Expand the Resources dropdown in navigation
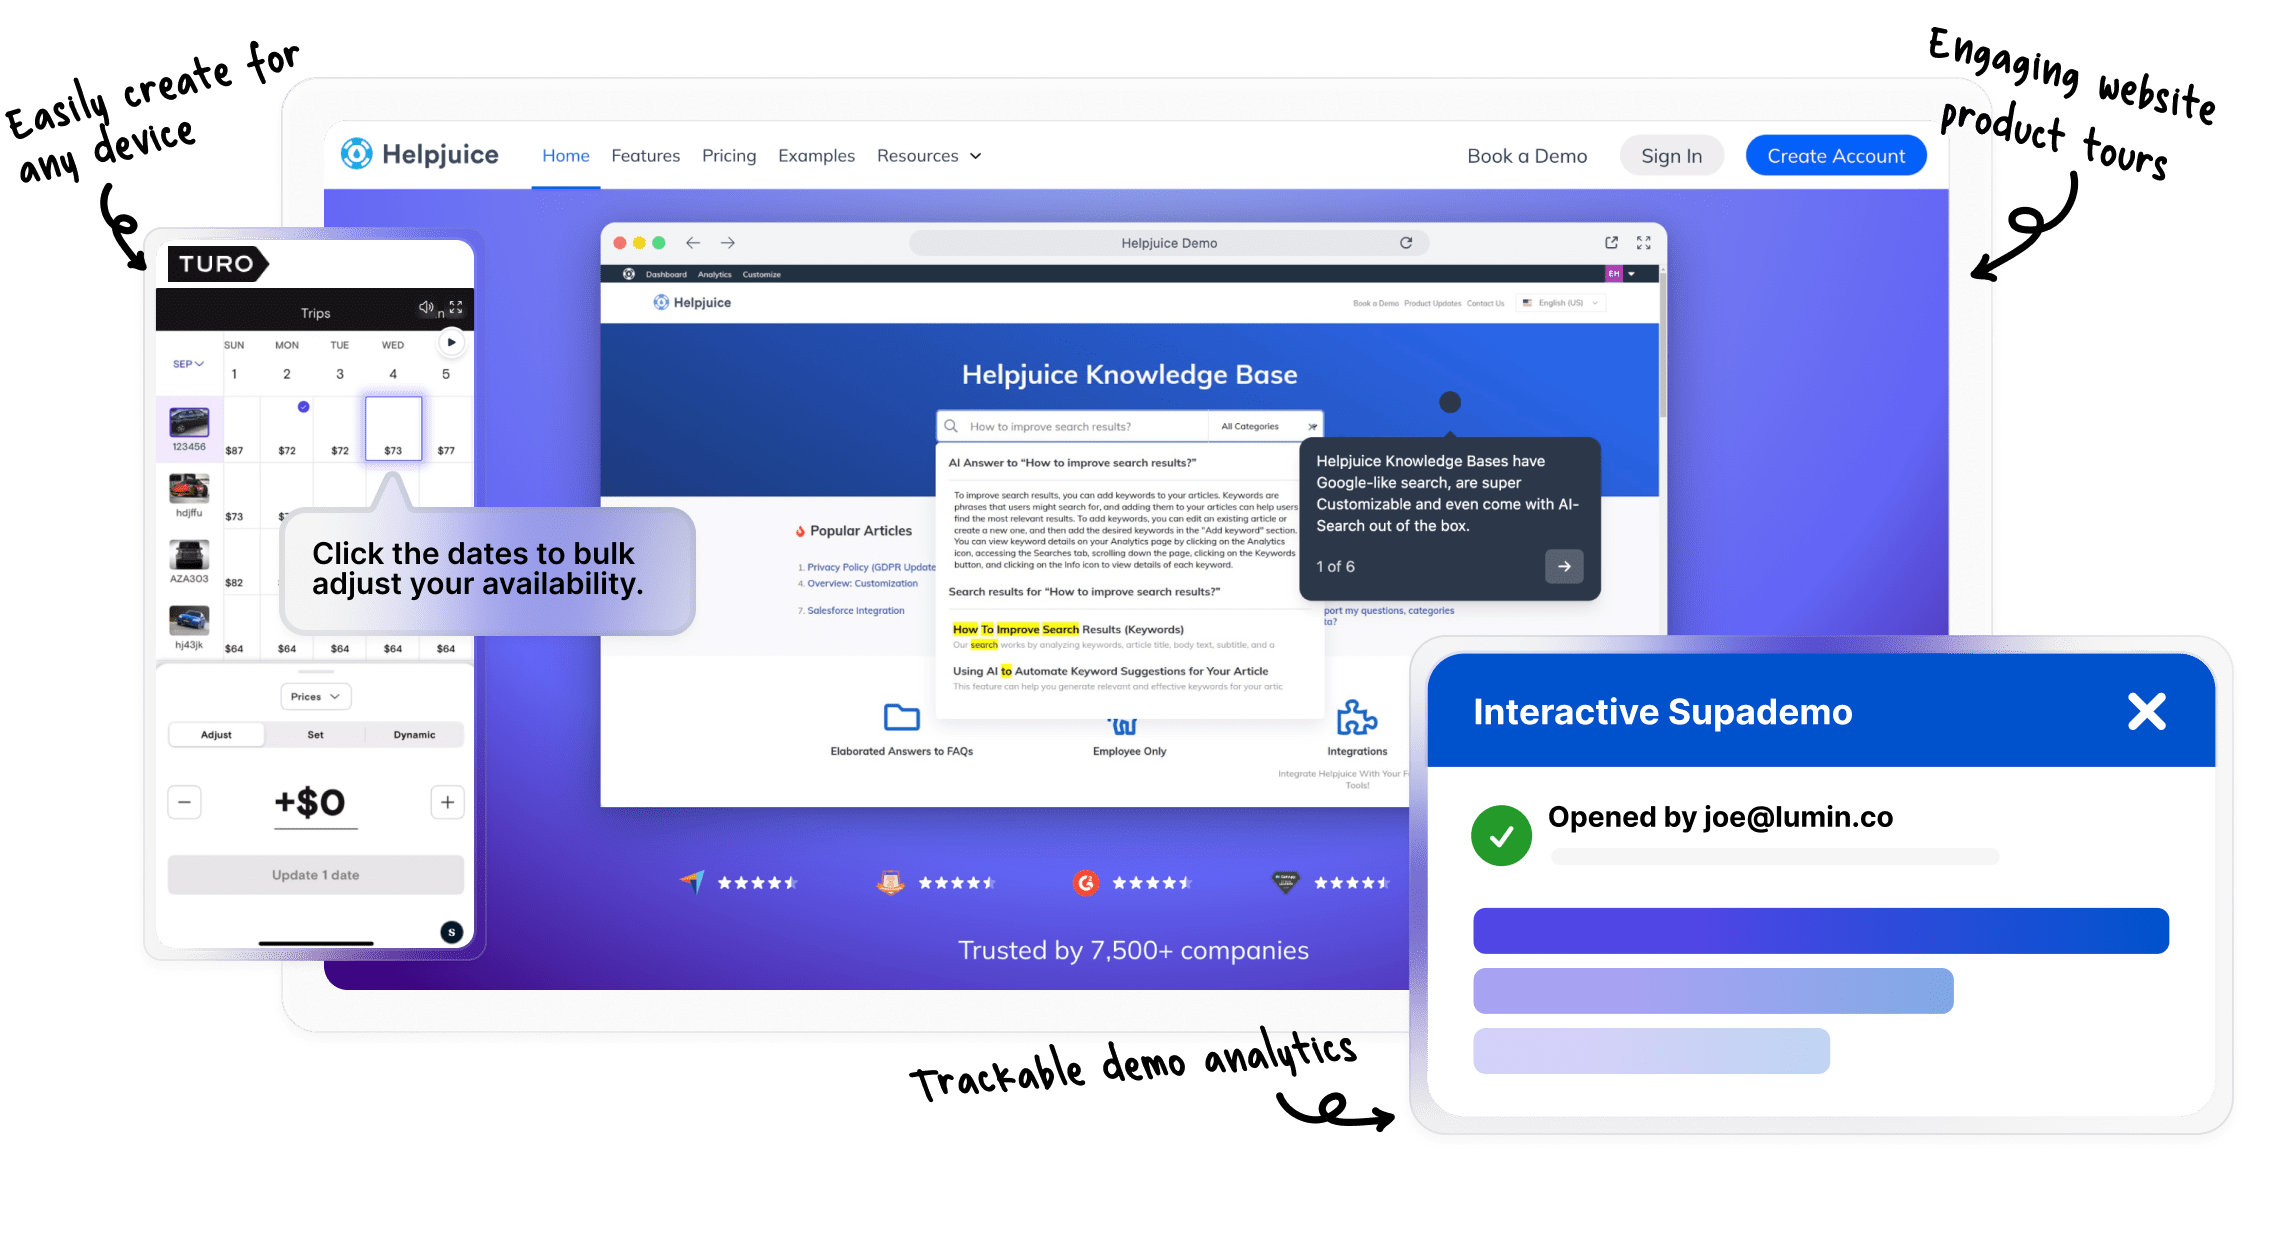Image resolution: width=2283 pixels, height=1235 pixels. click(931, 157)
